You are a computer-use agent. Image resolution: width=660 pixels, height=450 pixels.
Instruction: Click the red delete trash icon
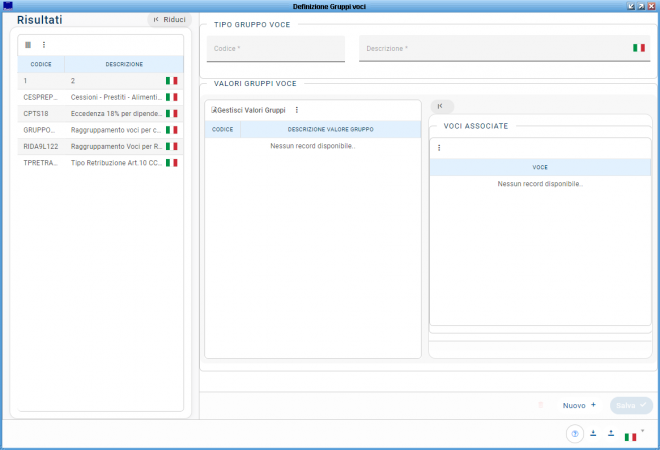click(541, 405)
